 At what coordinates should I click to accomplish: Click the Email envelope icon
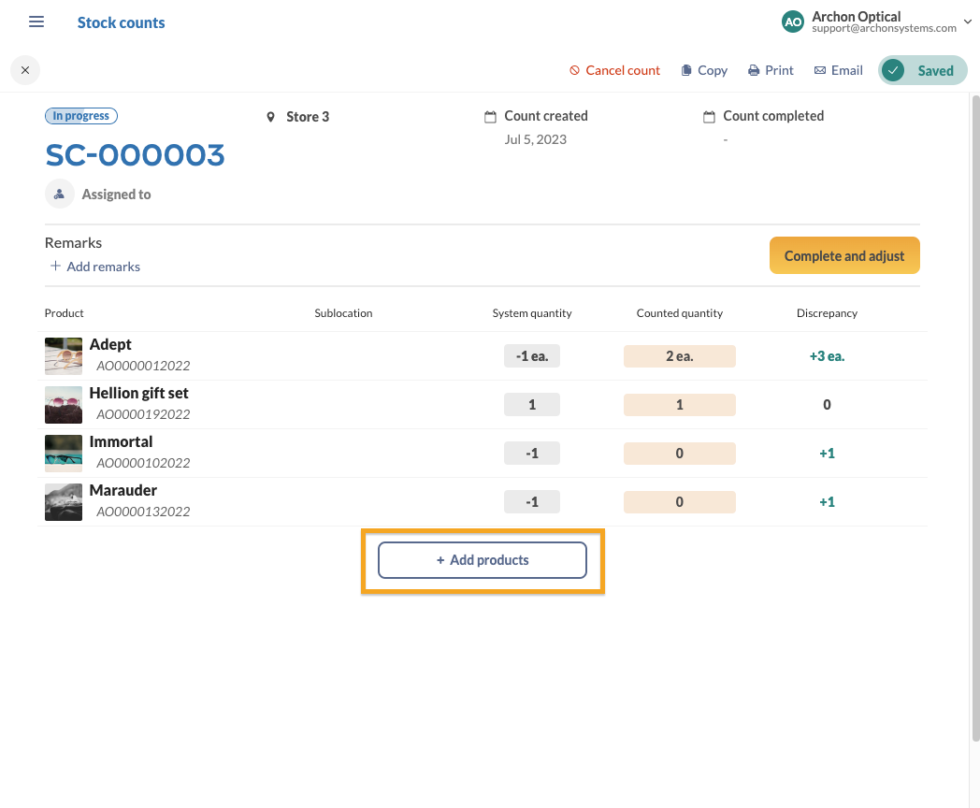[x=819, y=71]
